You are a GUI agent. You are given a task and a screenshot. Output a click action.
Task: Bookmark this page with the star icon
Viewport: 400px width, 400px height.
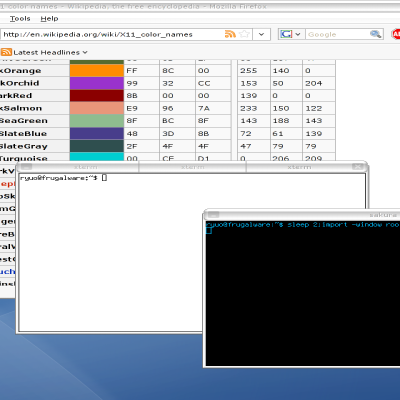click(244, 34)
